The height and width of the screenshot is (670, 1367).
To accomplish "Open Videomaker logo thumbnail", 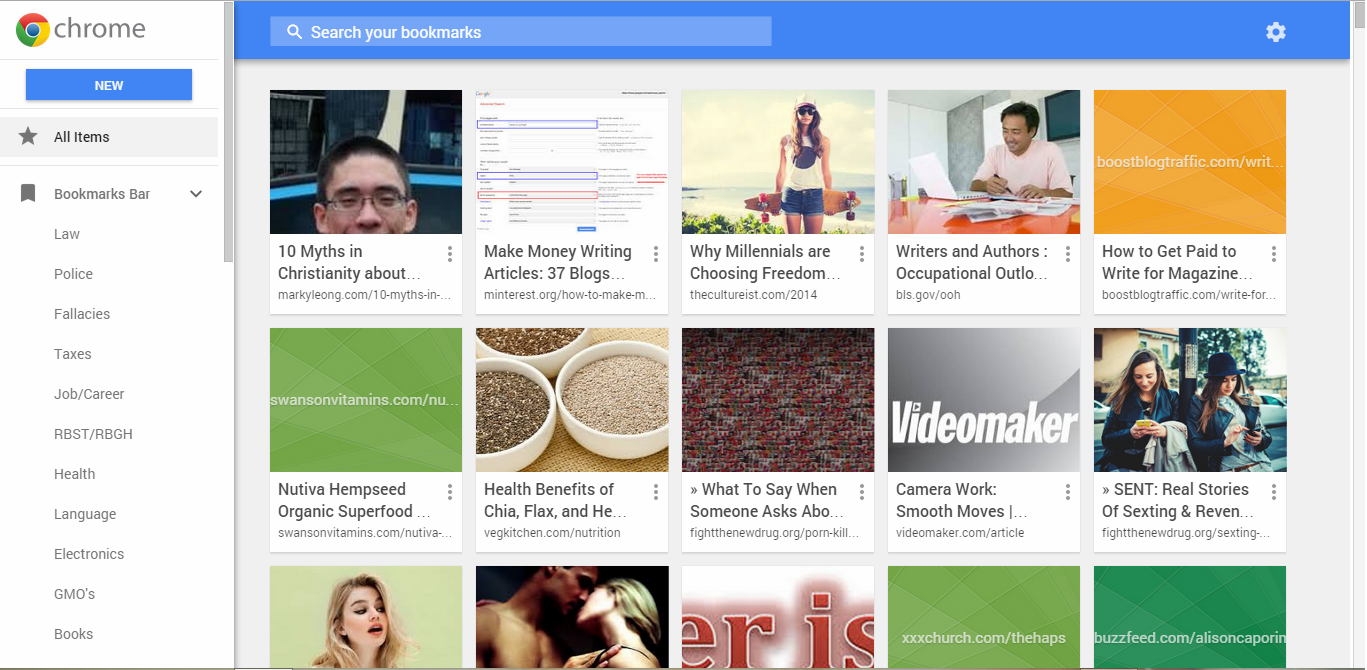I will [x=984, y=400].
